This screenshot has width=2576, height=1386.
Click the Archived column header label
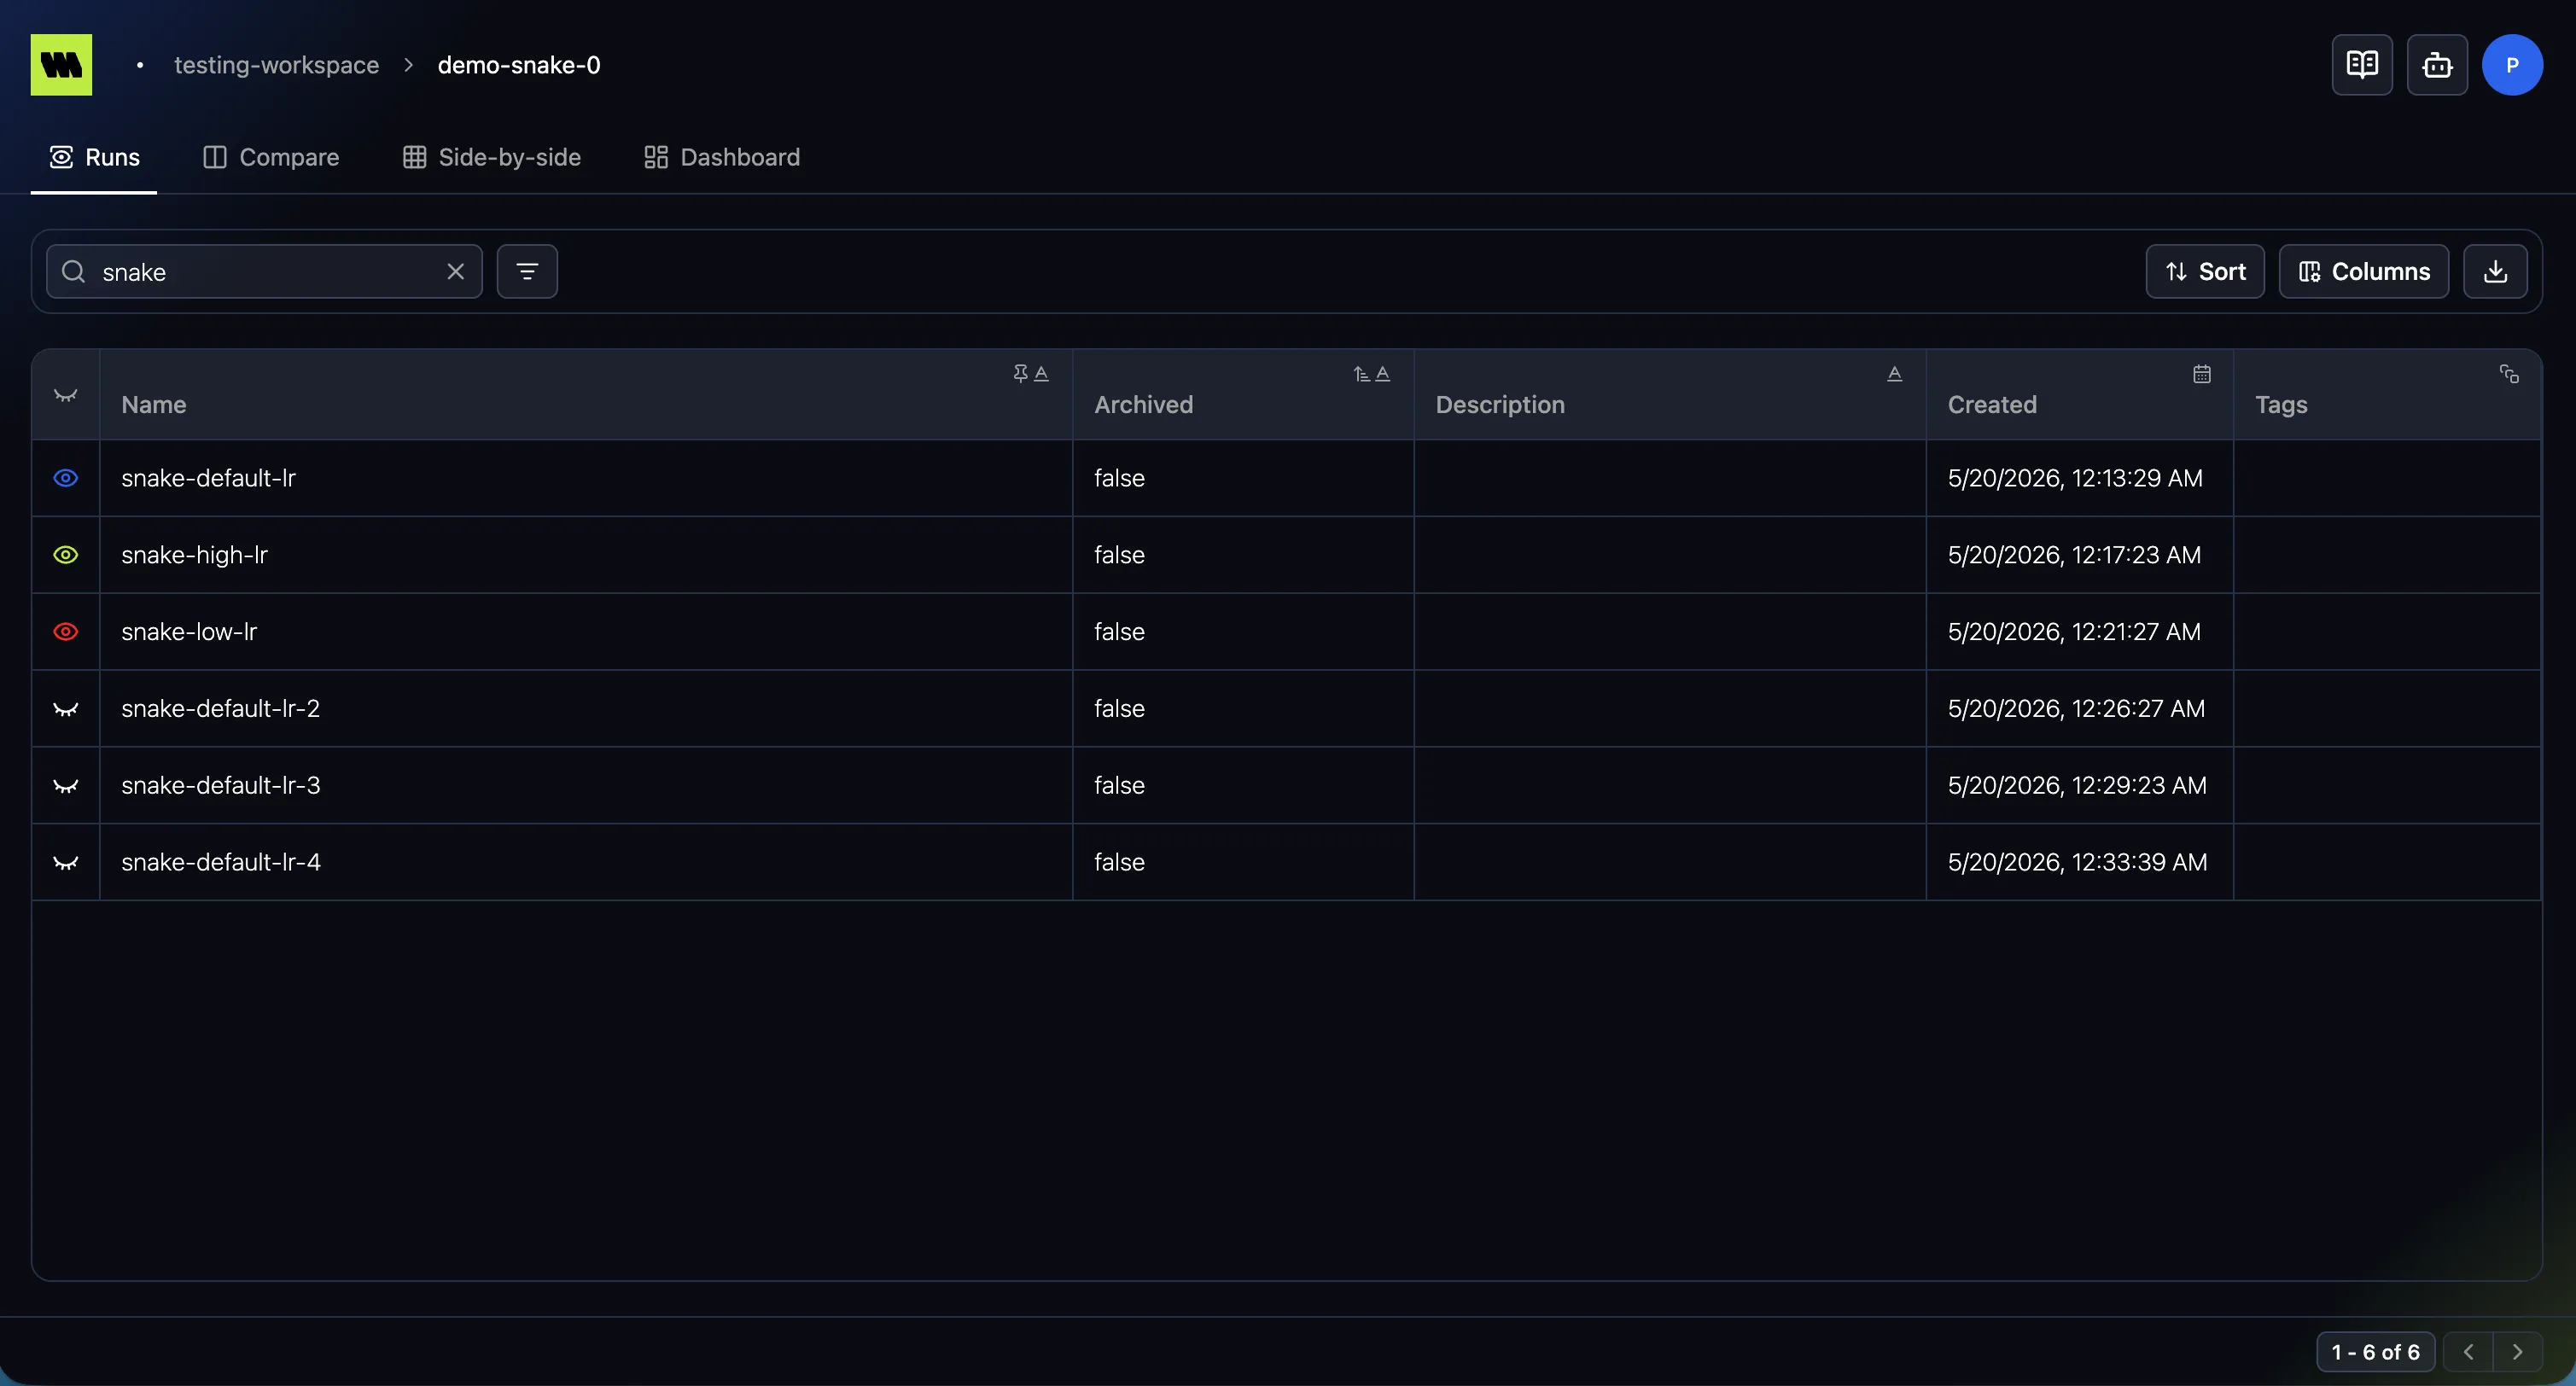[1143, 405]
